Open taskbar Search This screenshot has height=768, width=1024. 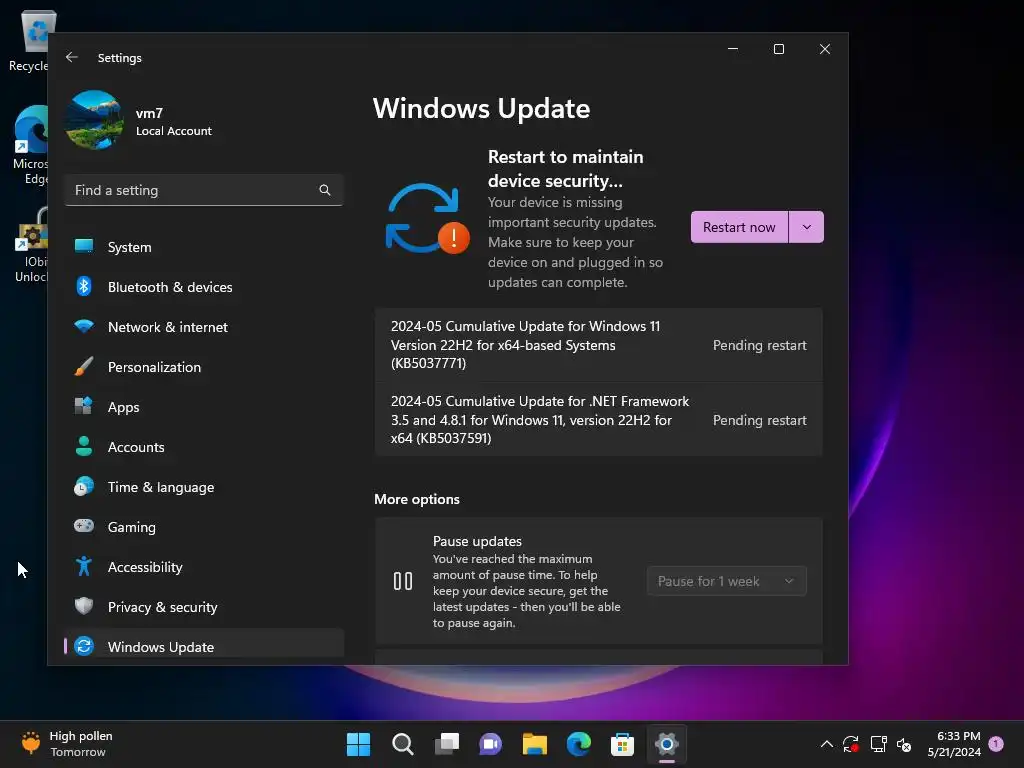point(402,744)
